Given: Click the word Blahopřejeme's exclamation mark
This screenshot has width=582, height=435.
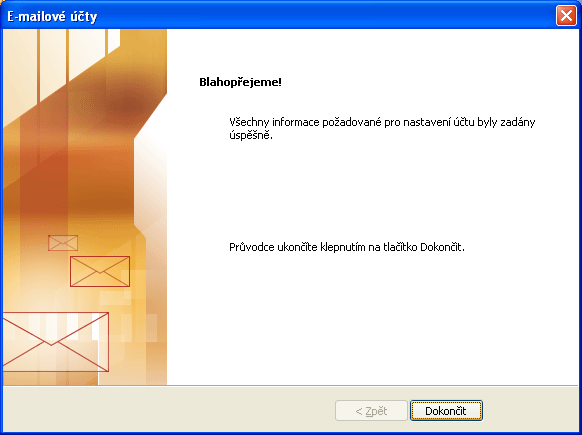Looking at the screenshot, I should [280, 82].
